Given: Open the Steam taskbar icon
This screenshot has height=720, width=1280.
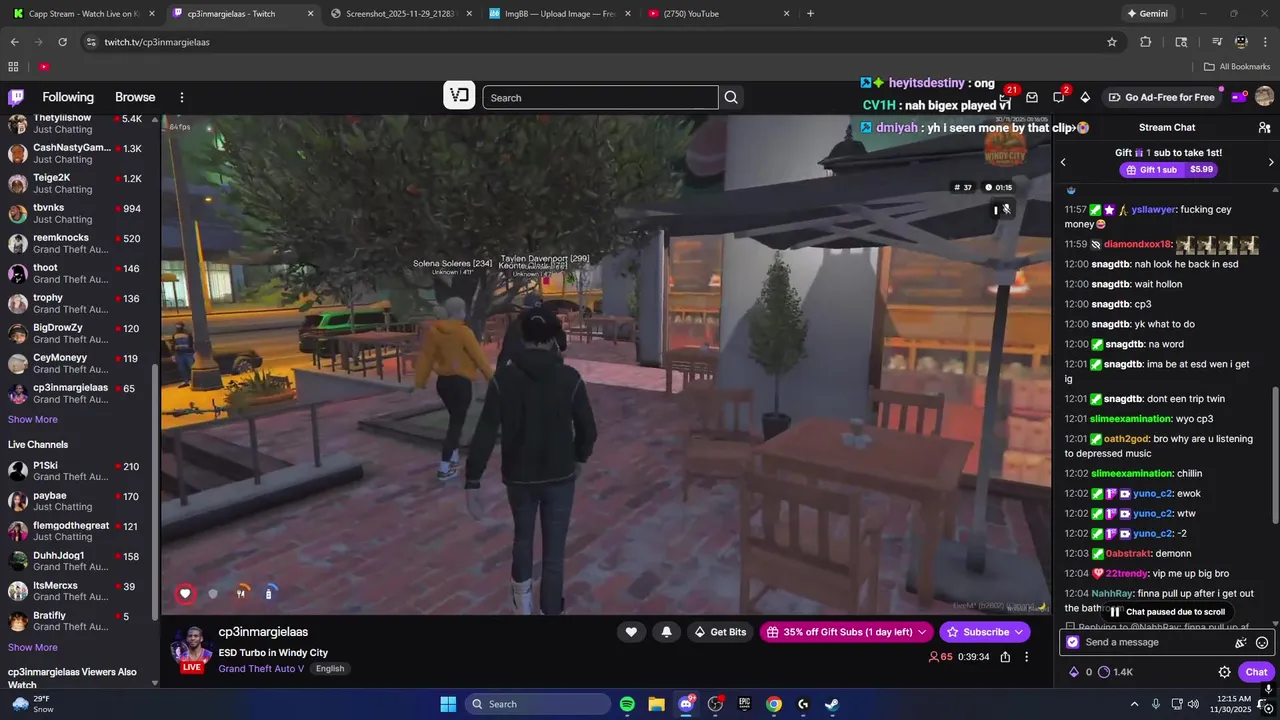Looking at the screenshot, I should pyautogui.click(x=832, y=704).
